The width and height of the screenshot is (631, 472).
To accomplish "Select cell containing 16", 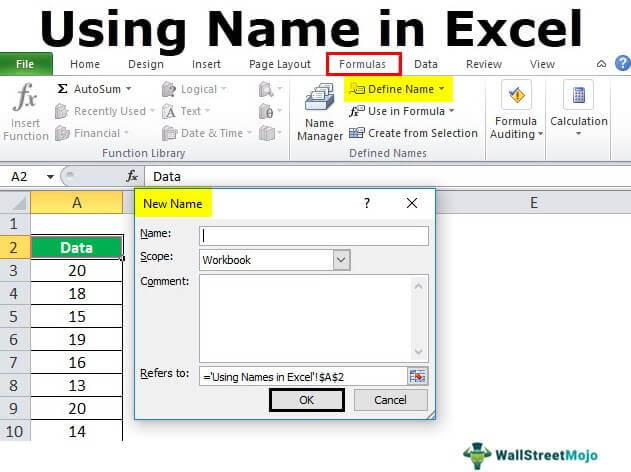I will point(76,362).
